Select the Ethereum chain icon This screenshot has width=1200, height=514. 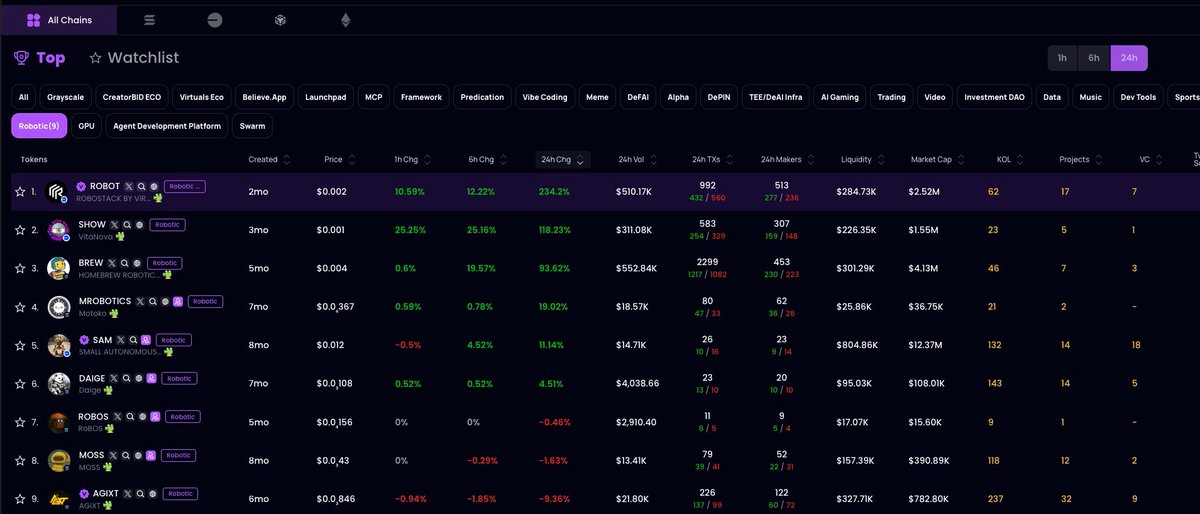click(346, 20)
